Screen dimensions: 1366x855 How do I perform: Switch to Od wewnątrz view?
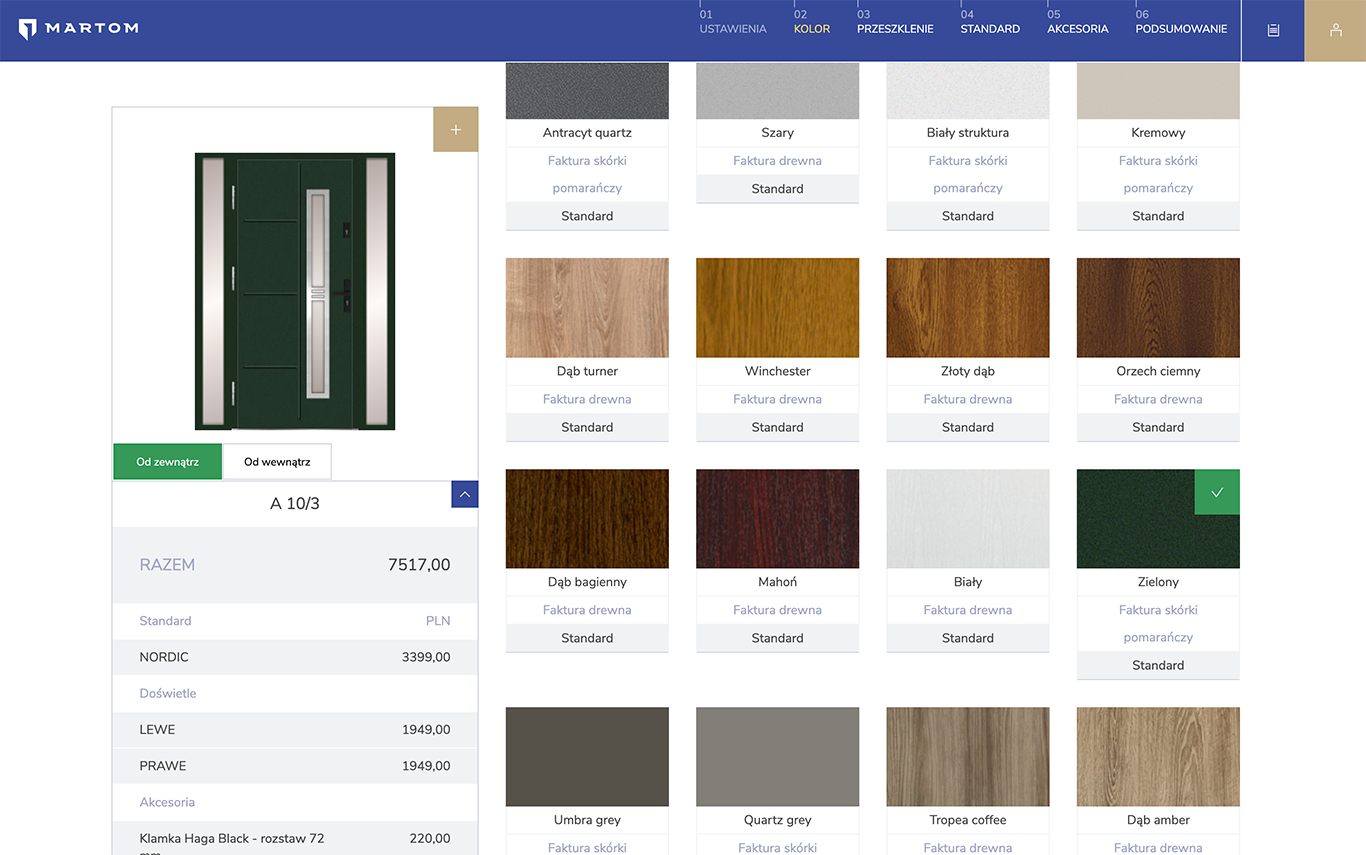(277, 462)
